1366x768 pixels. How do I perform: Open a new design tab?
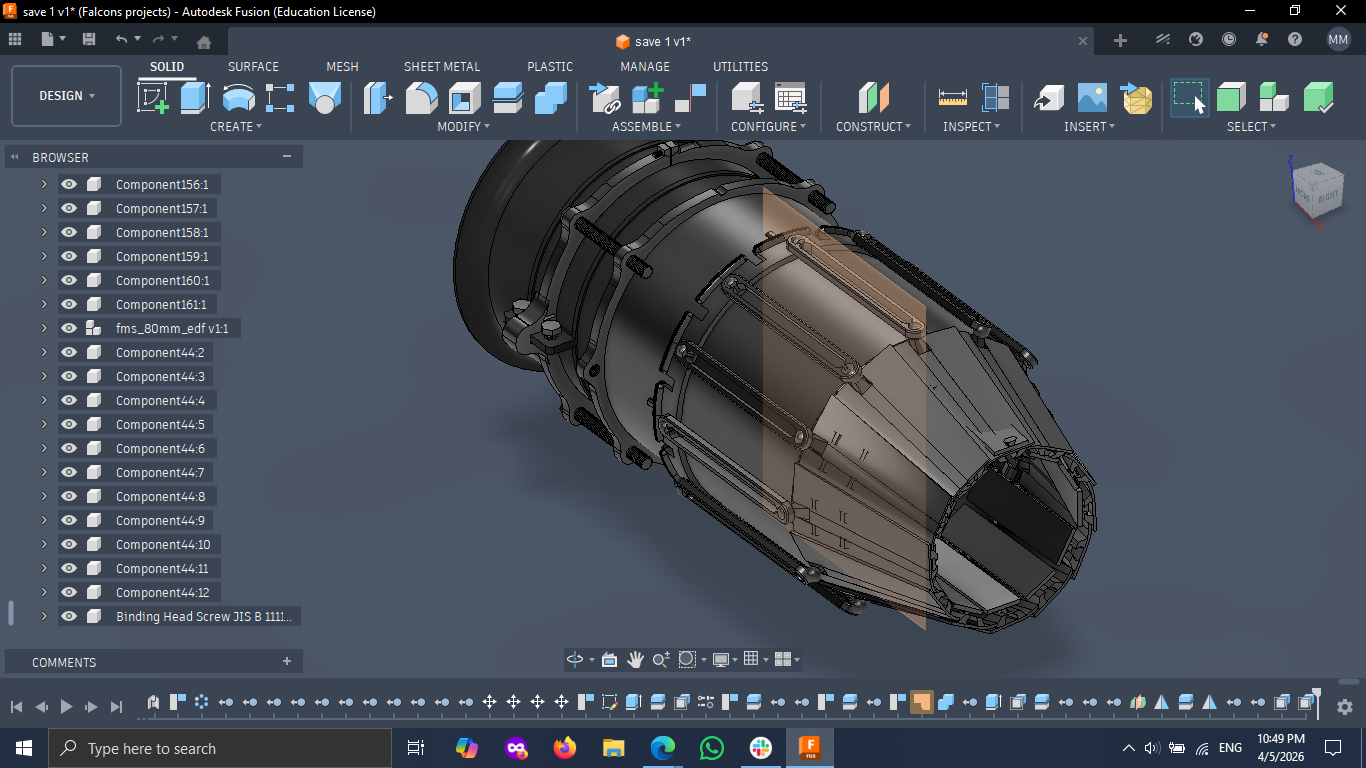pyautogui.click(x=1120, y=40)
